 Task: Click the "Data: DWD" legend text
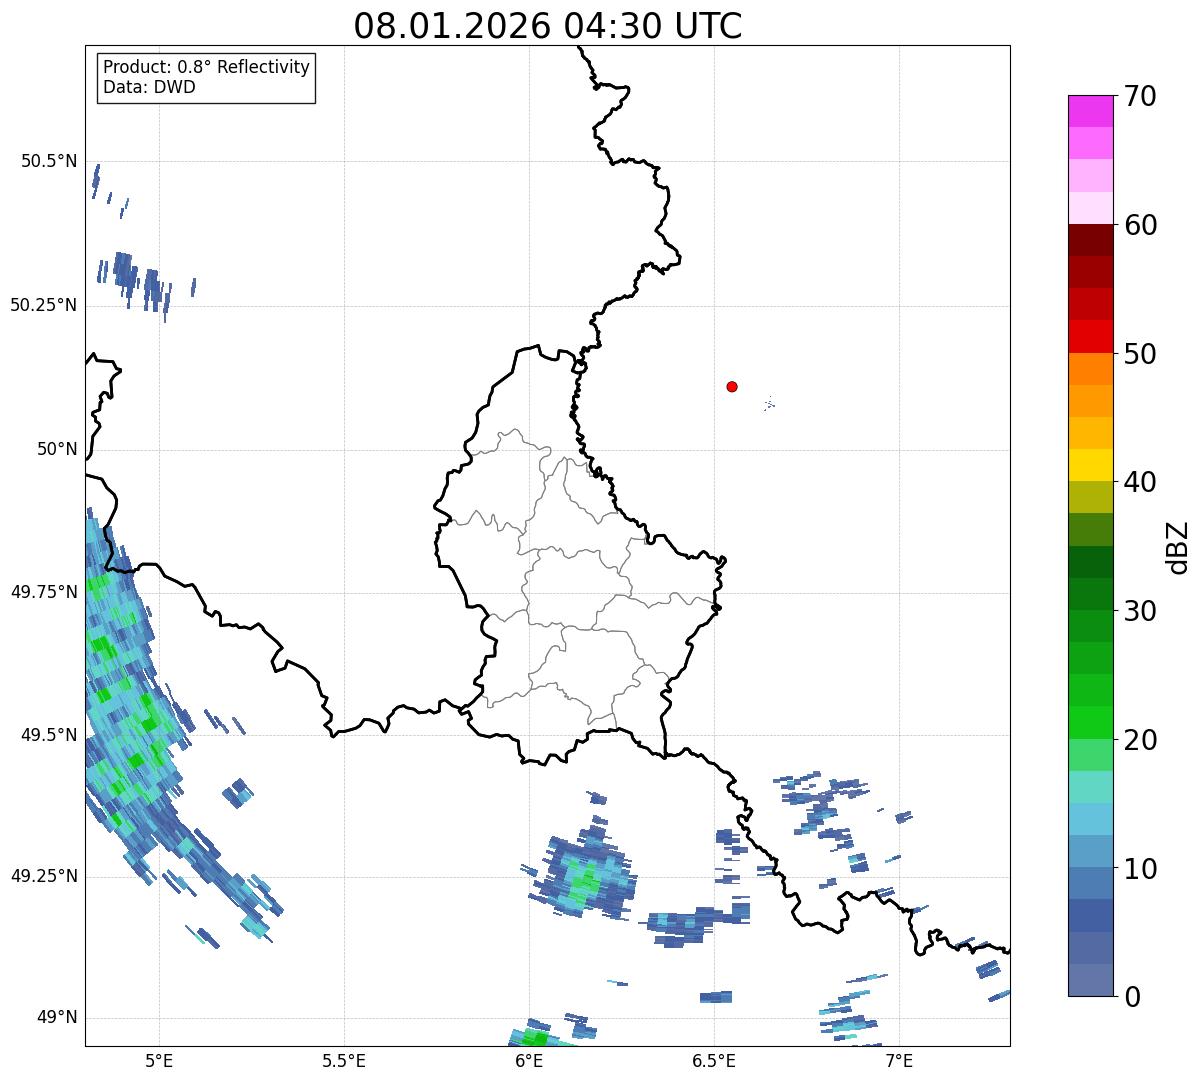149,87
